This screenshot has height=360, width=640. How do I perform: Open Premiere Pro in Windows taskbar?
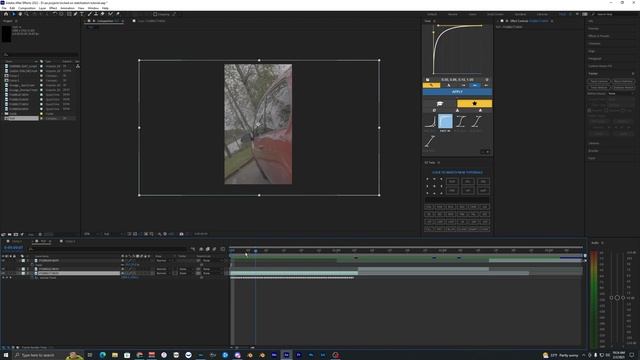tap(298, 355)
